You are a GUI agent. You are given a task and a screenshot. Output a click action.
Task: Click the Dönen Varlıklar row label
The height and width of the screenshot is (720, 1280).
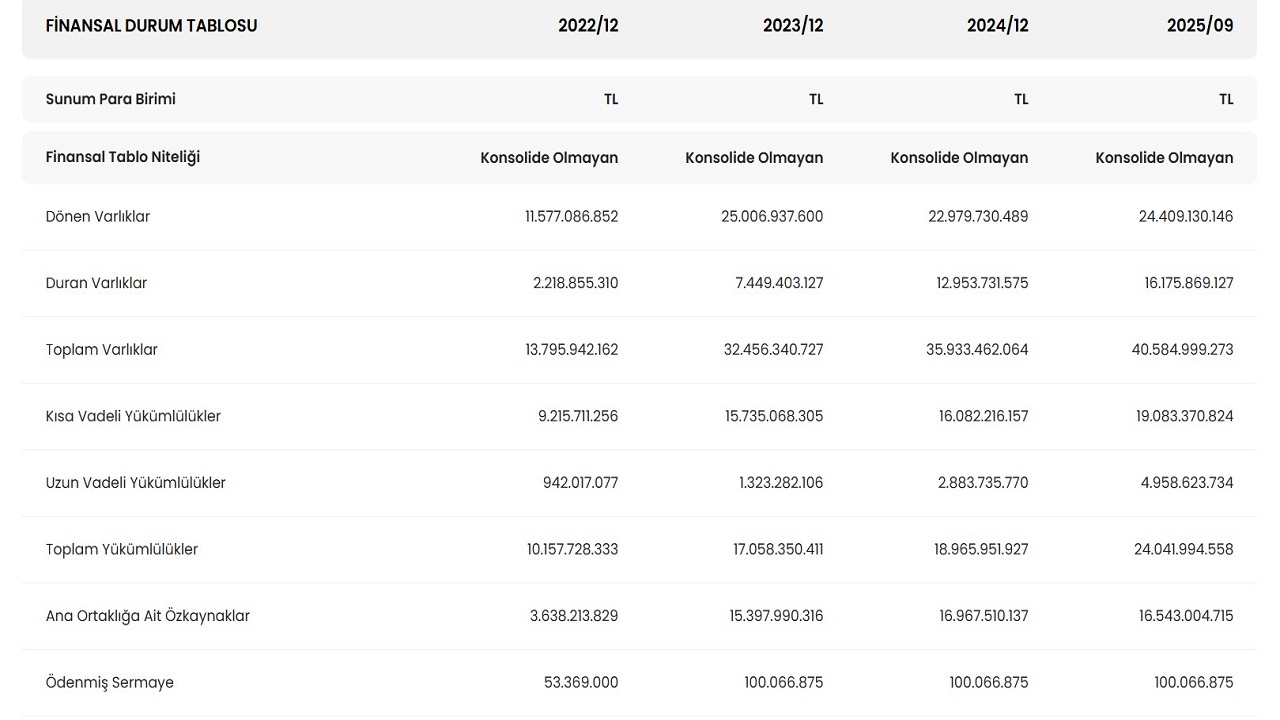98,217
